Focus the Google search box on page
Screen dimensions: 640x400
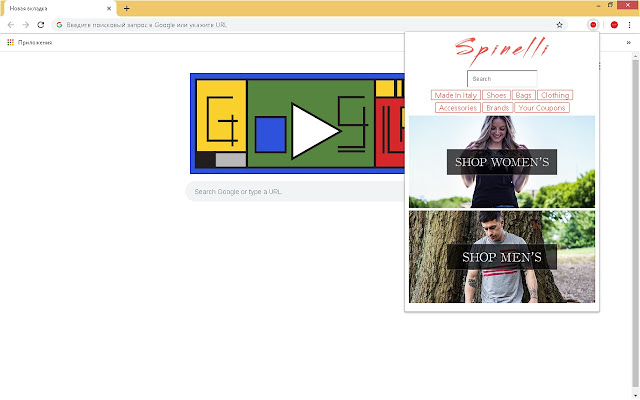[x=295, y=191]
